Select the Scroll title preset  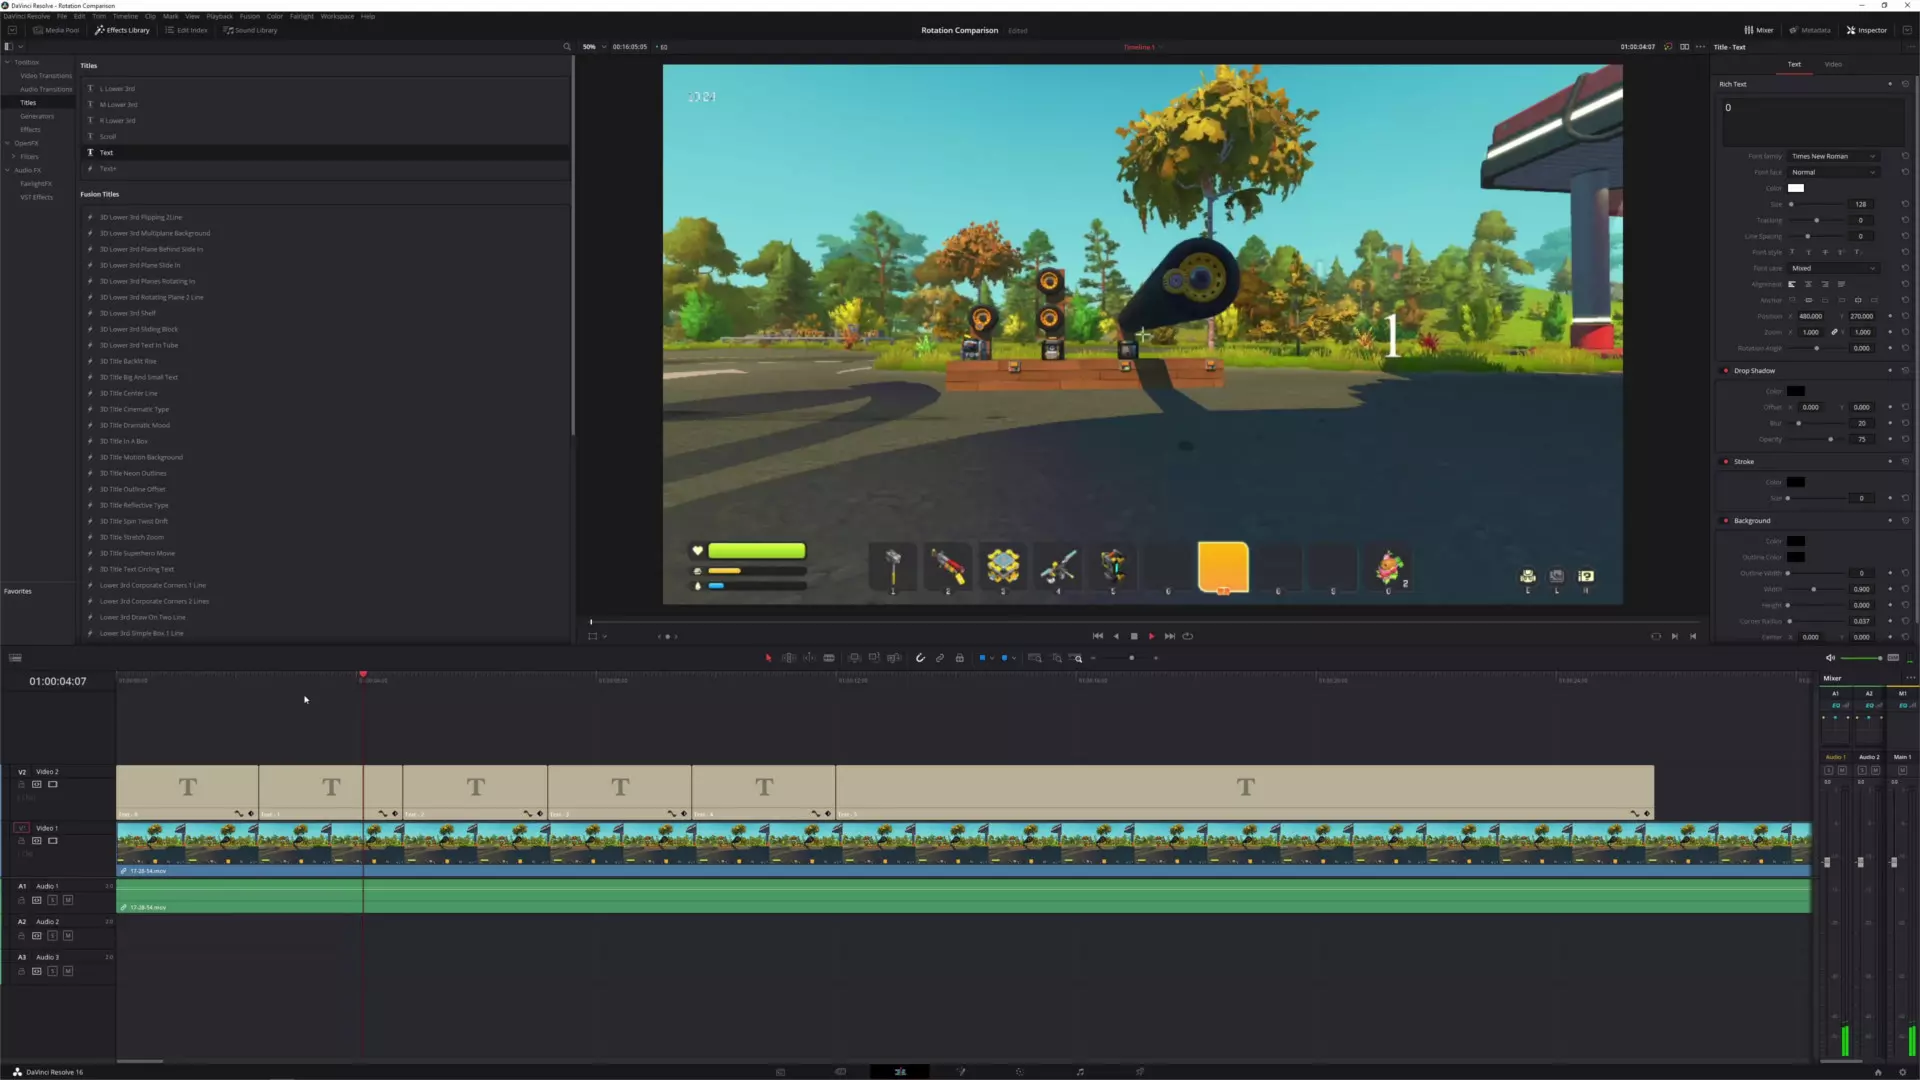pyautogui.click(x=108, y=137)
